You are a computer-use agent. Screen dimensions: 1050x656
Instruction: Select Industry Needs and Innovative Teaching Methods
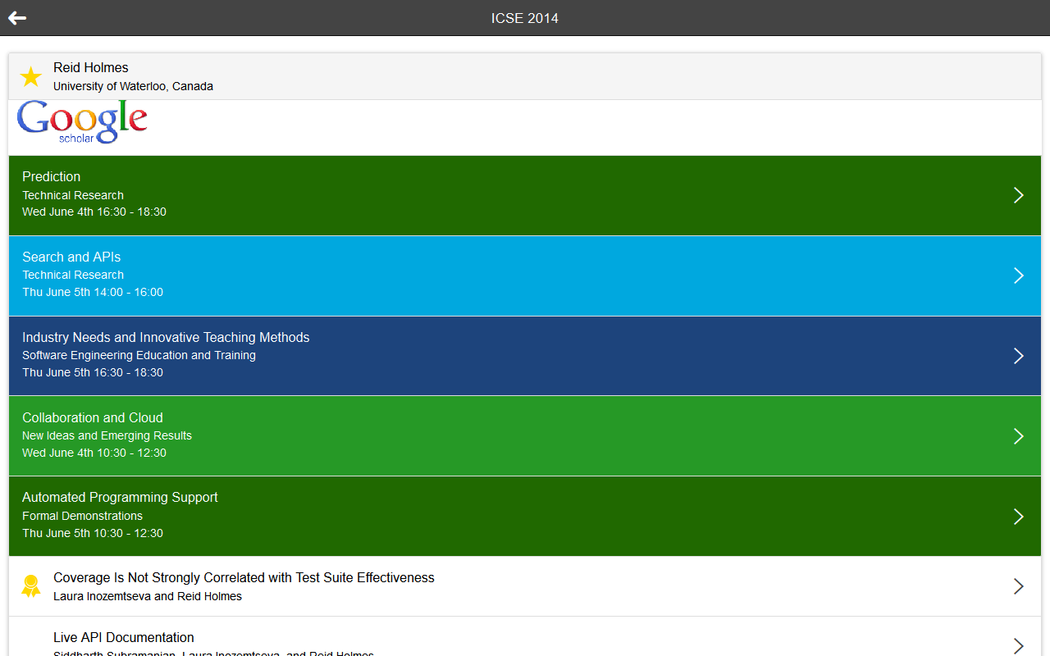coord(166,338)
